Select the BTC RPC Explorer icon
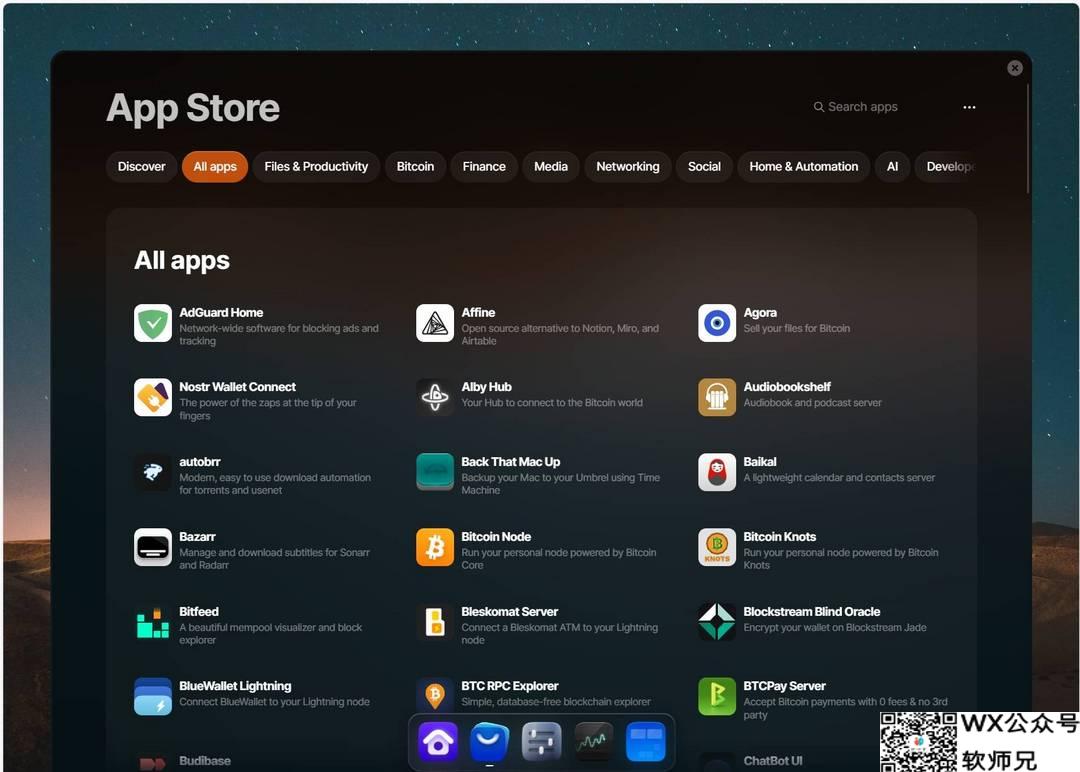Image resolution: width=1080 pixels, height=772 pixels. coord(435,697)
